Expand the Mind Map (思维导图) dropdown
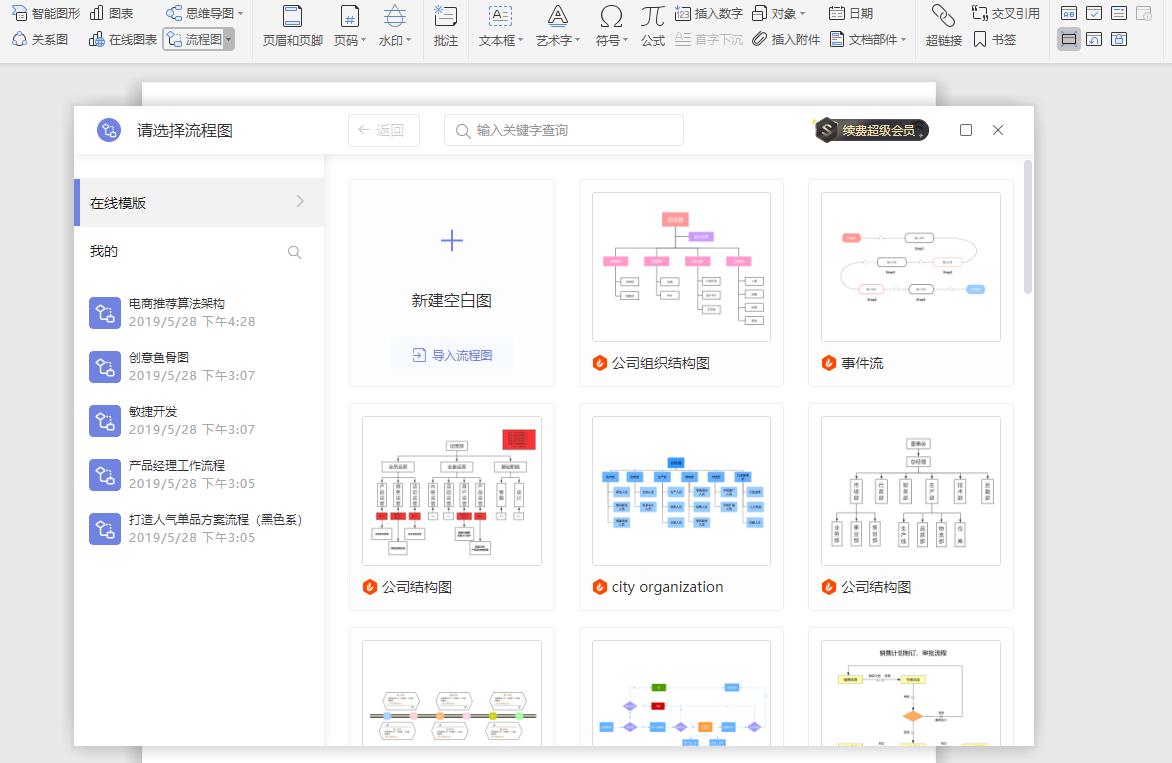The image size is (1172, 763). (x=241, y=13)
